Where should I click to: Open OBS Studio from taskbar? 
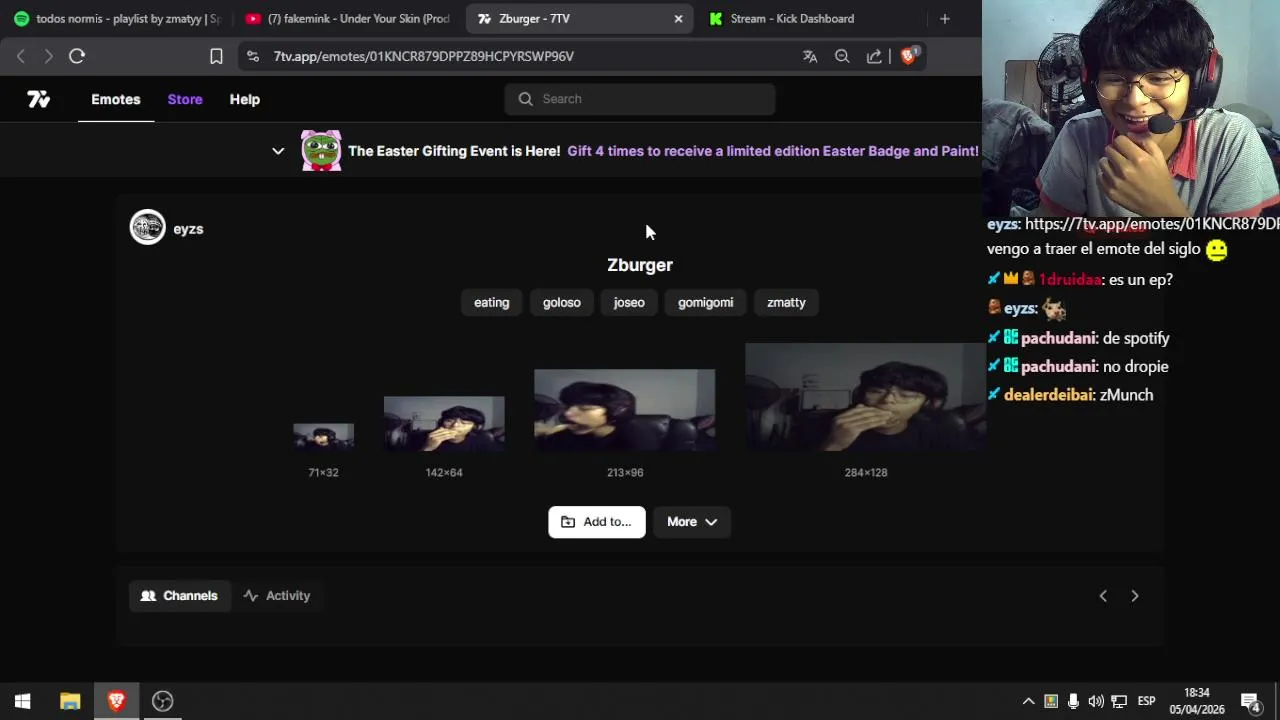point(163,701)
